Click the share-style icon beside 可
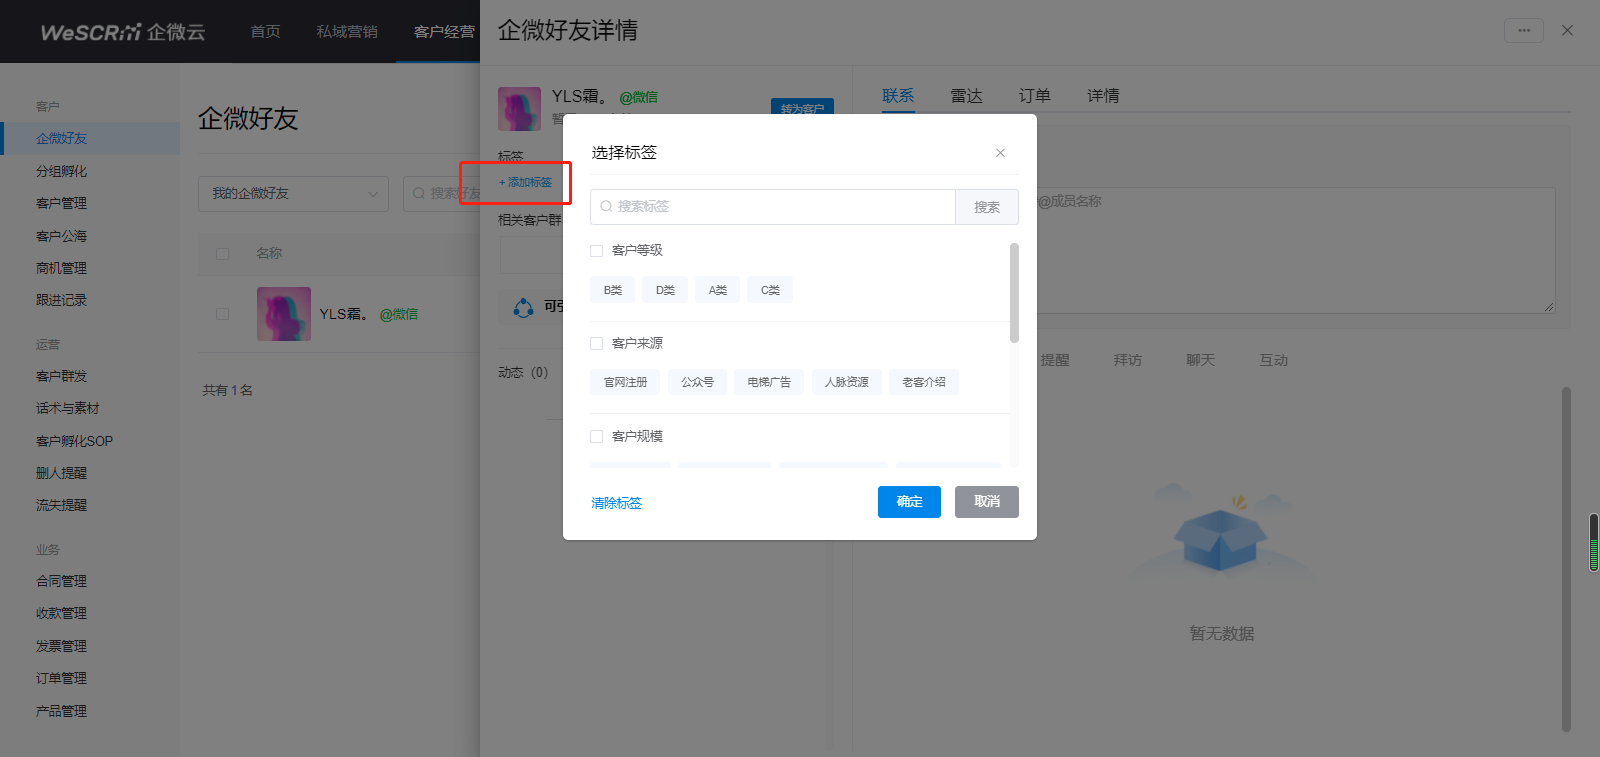Viewport: 1600px width, 757px height. click(x=523, y=307)
